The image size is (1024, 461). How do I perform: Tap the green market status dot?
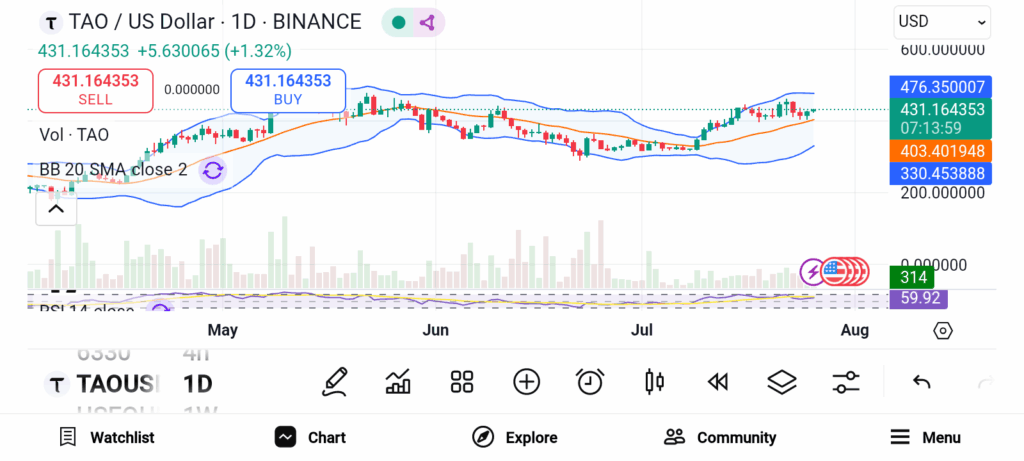coord(398,23)
